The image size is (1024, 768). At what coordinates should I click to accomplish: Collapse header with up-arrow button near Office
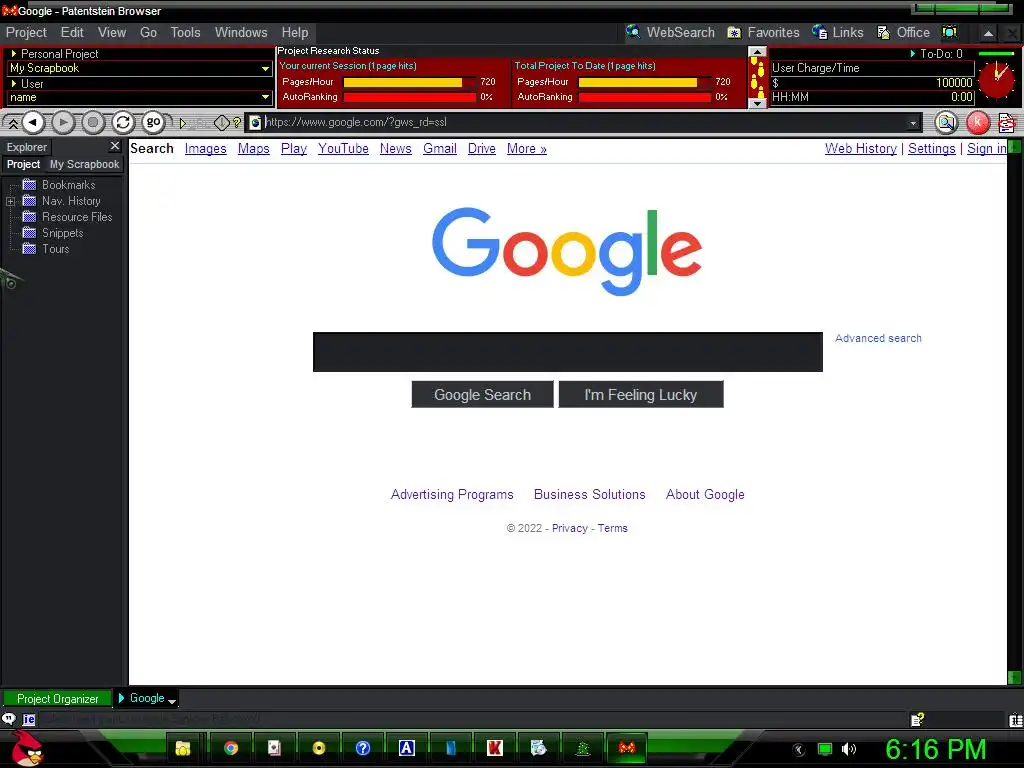(x=988, y=33)
